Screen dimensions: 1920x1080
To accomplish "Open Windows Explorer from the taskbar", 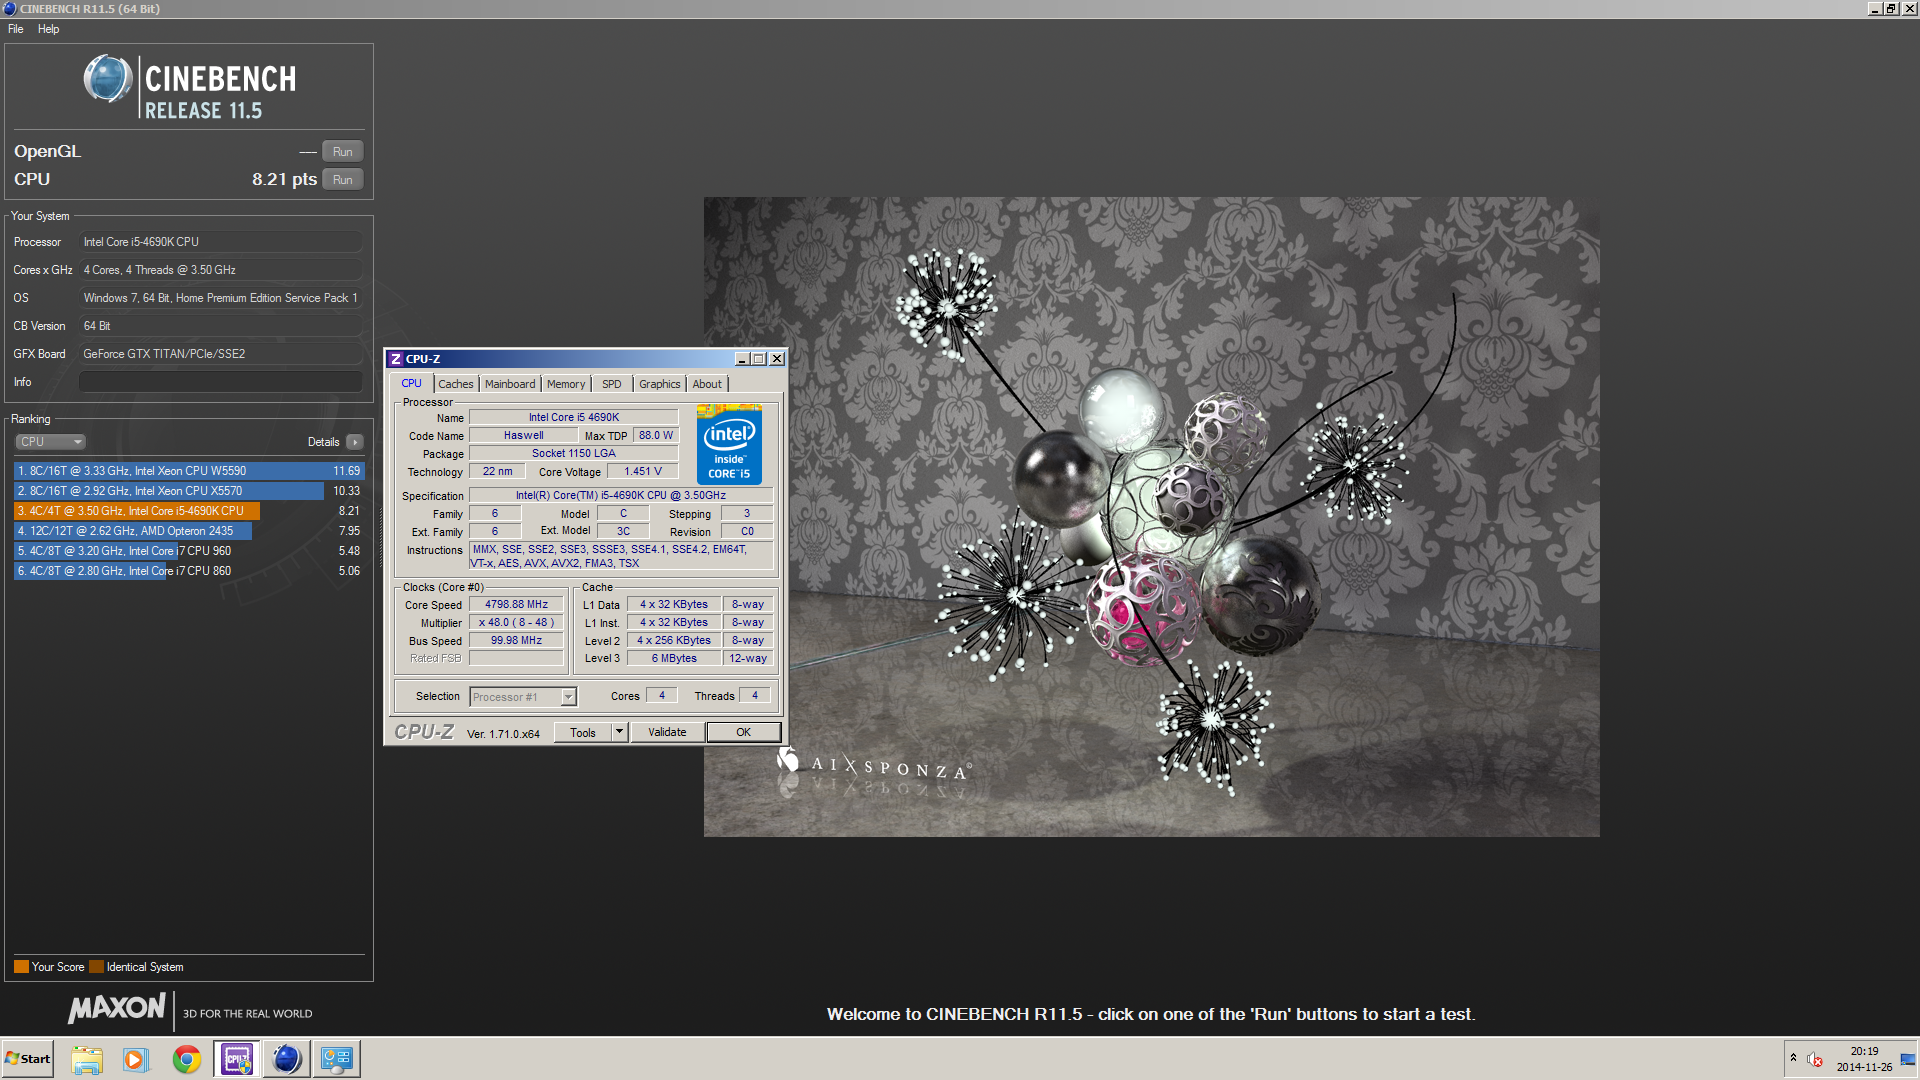I will tap(87, 1059).
